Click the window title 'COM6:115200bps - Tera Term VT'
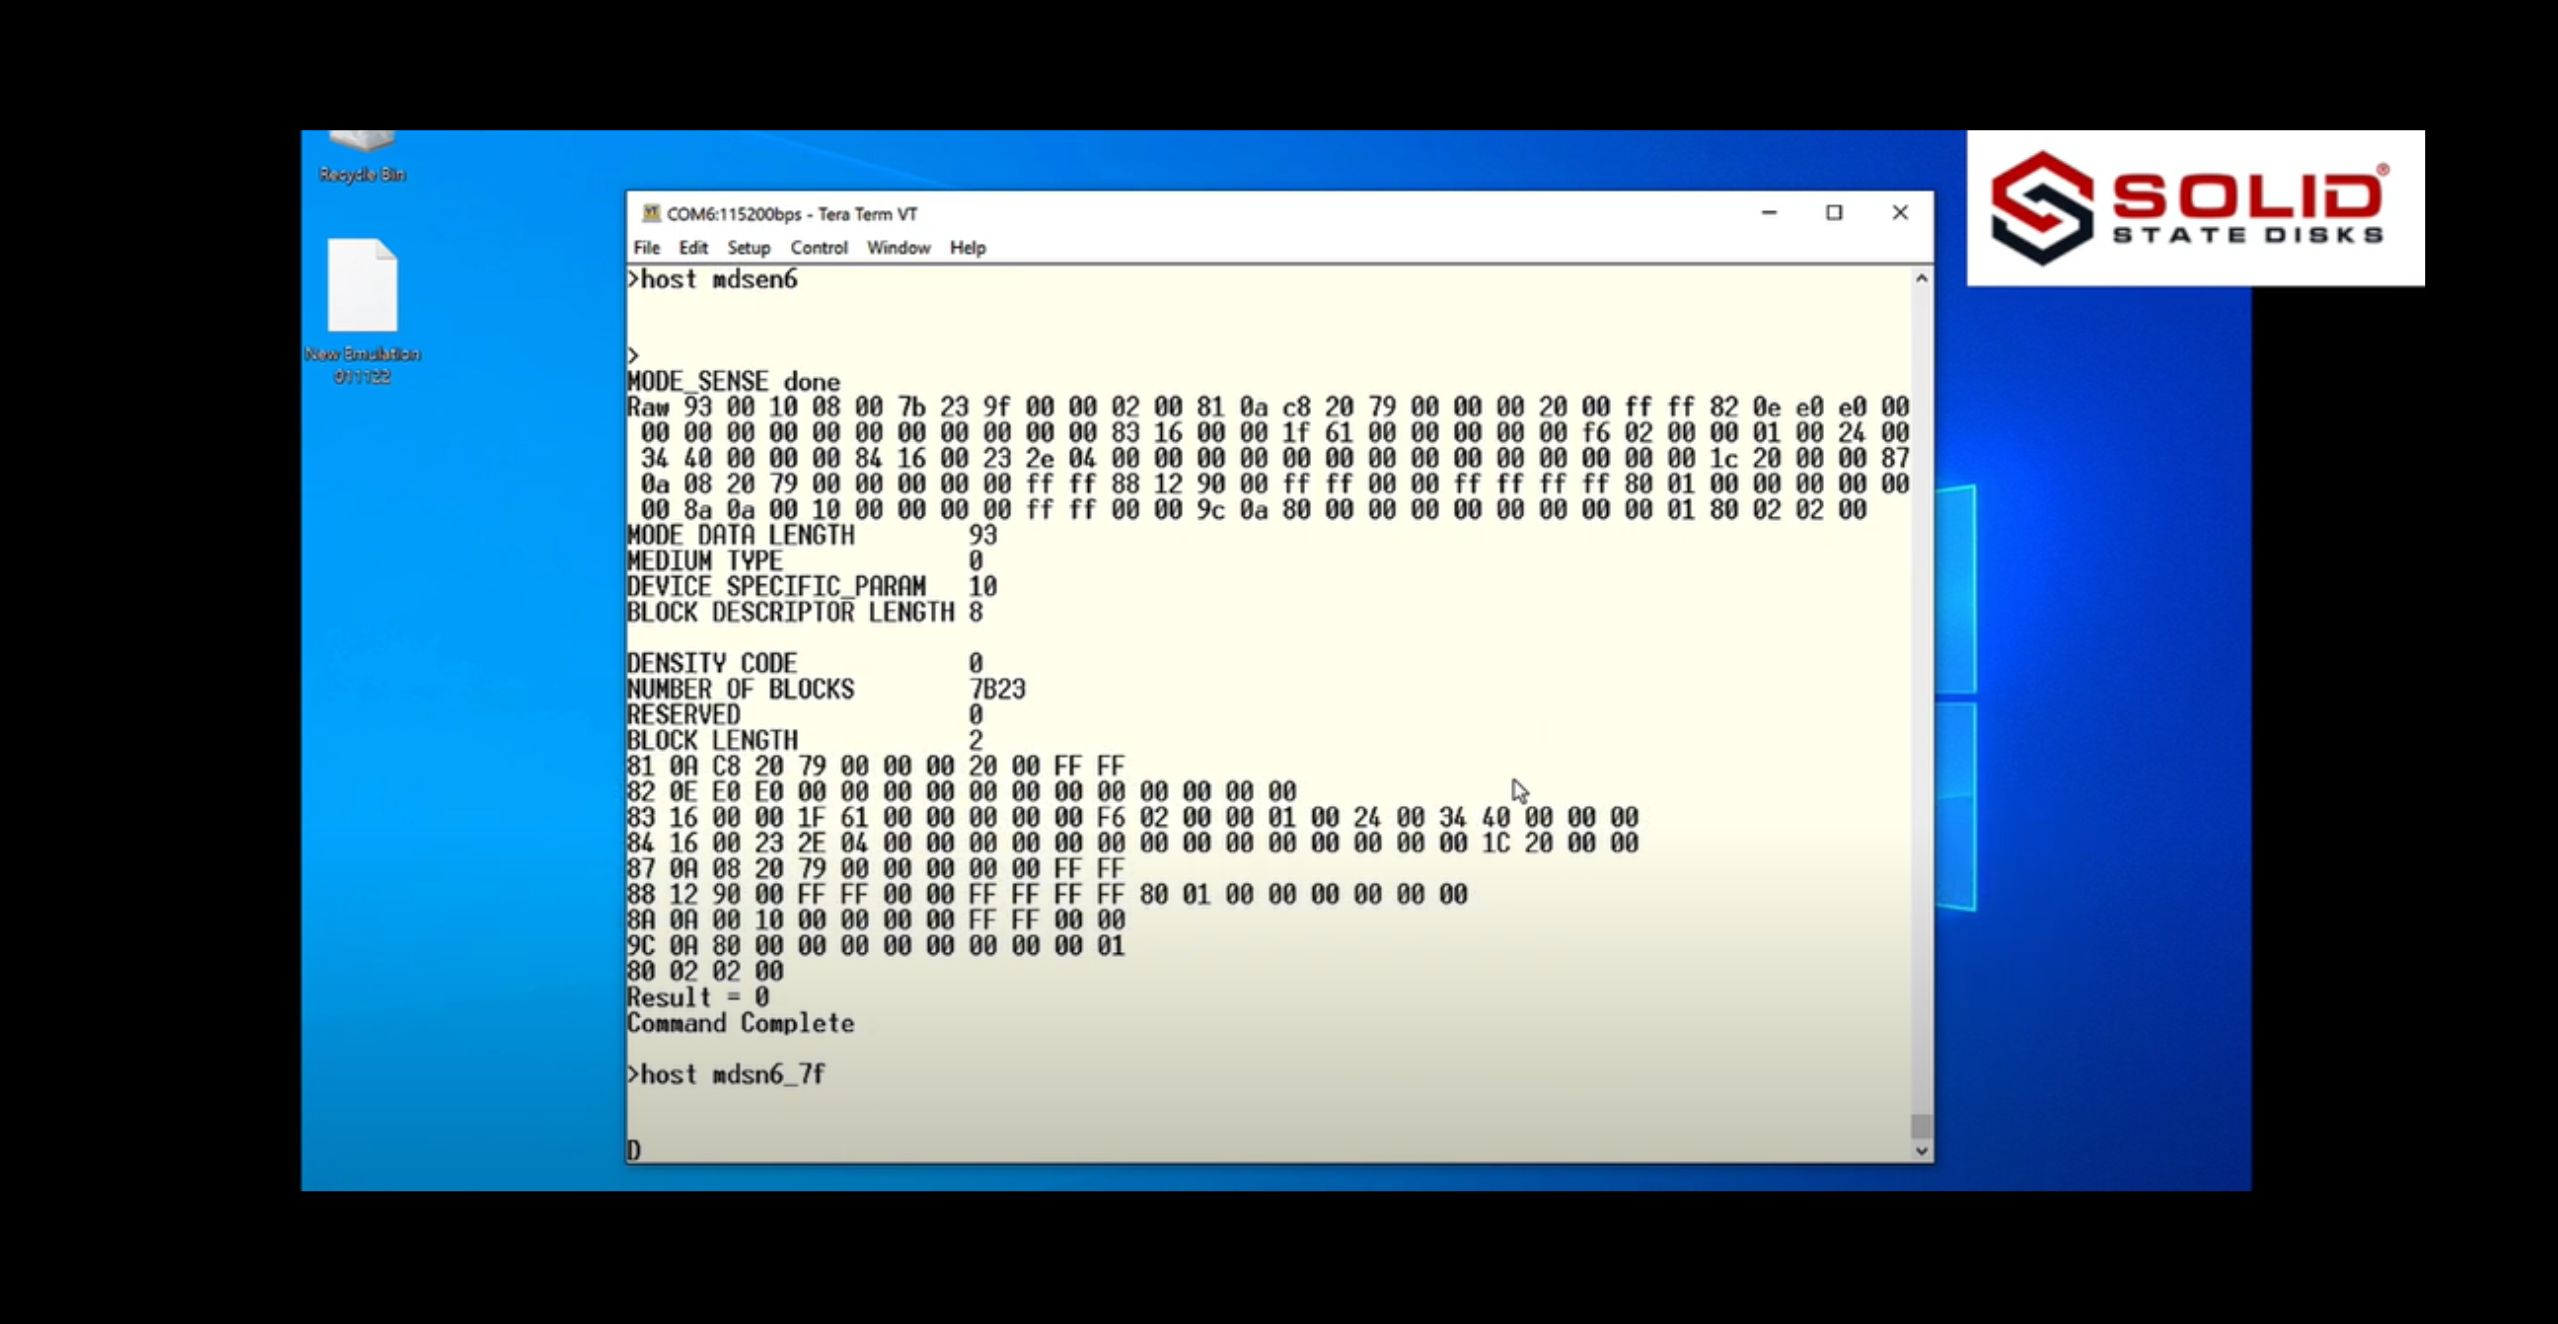 coord(792,214)
